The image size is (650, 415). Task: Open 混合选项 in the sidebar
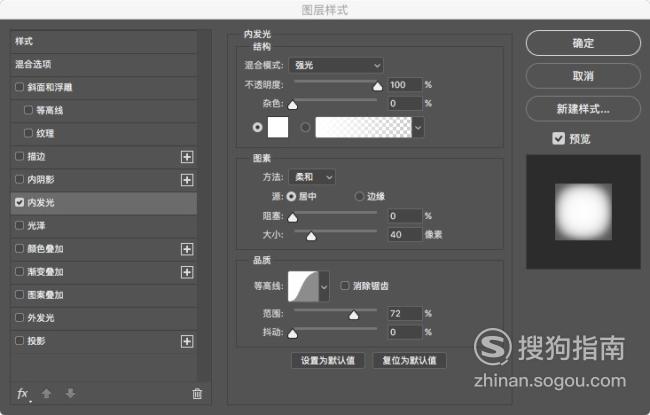point(103,64)
